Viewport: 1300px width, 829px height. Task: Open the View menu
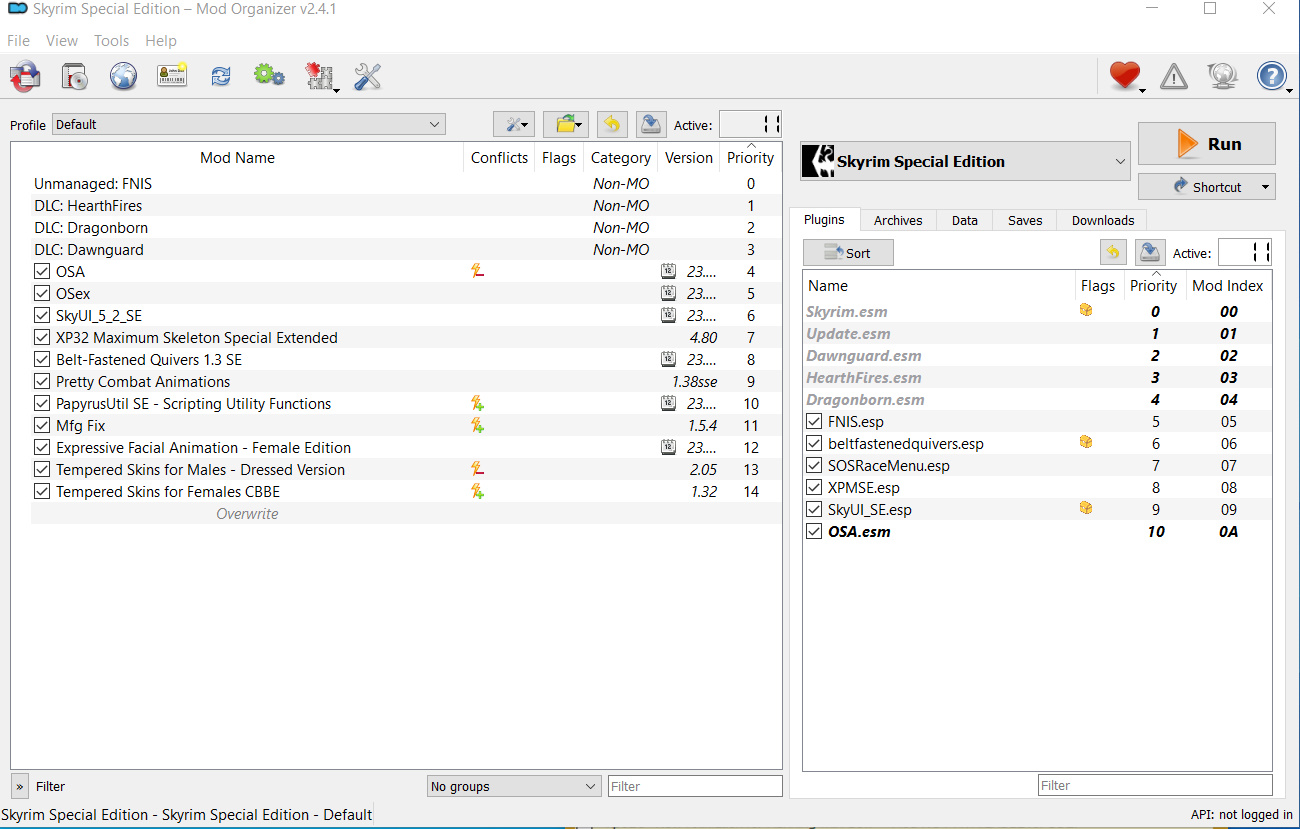[62, 41]
